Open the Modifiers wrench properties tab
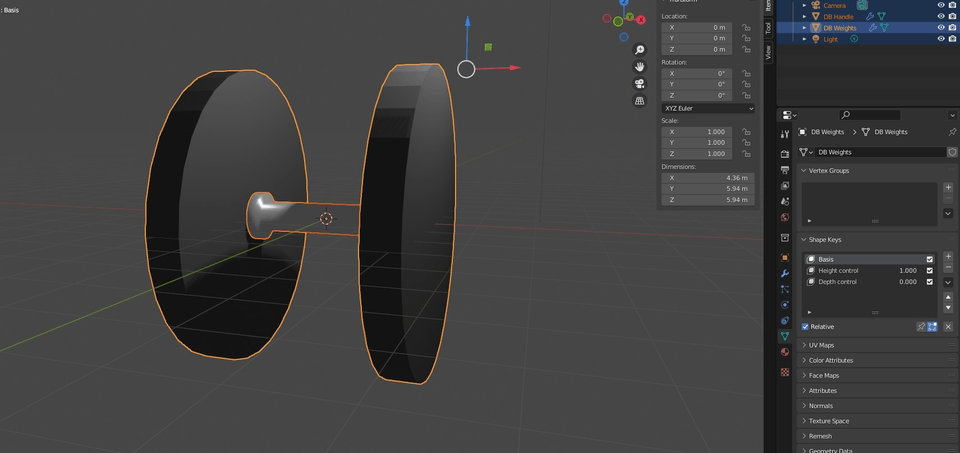This screenshot has height=453, width=960. pyautogui.click(x=785, y=273)
